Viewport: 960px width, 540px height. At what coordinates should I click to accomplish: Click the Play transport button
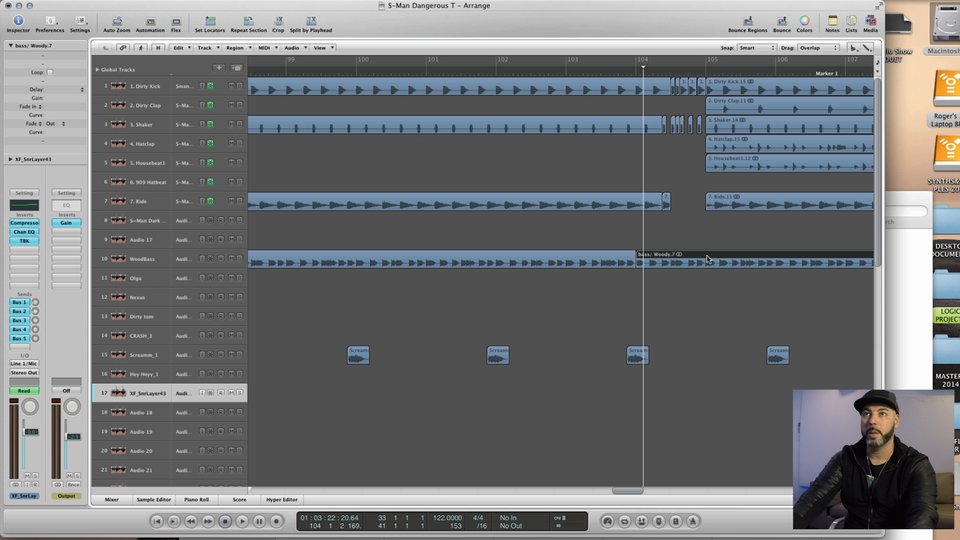[242, 521]
